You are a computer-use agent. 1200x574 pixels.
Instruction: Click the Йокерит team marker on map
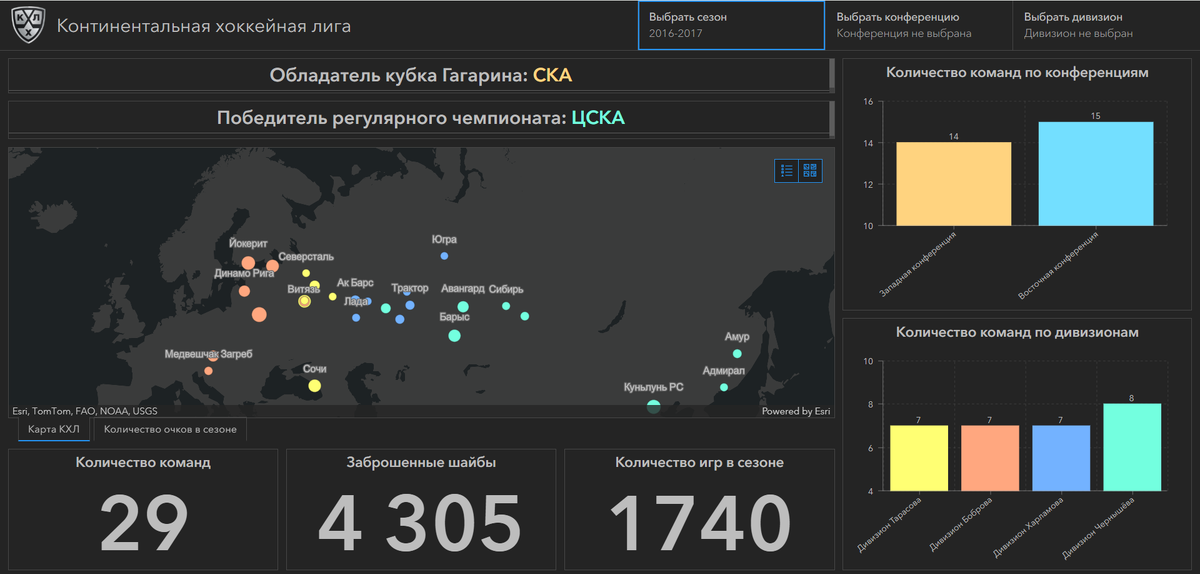[x=248, y=262]
